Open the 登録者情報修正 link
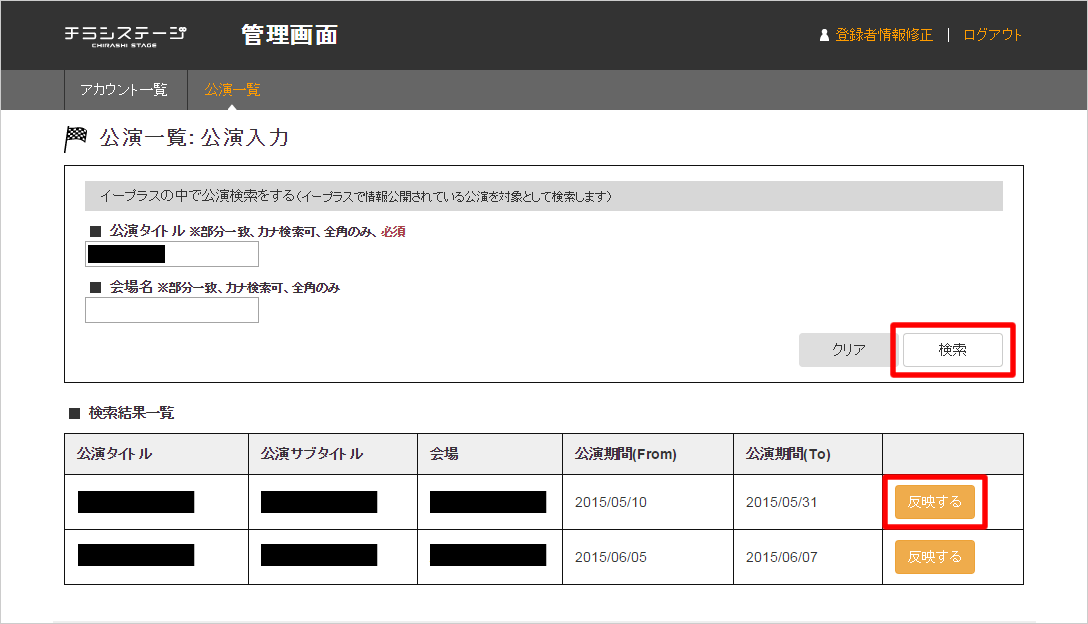 884,35
